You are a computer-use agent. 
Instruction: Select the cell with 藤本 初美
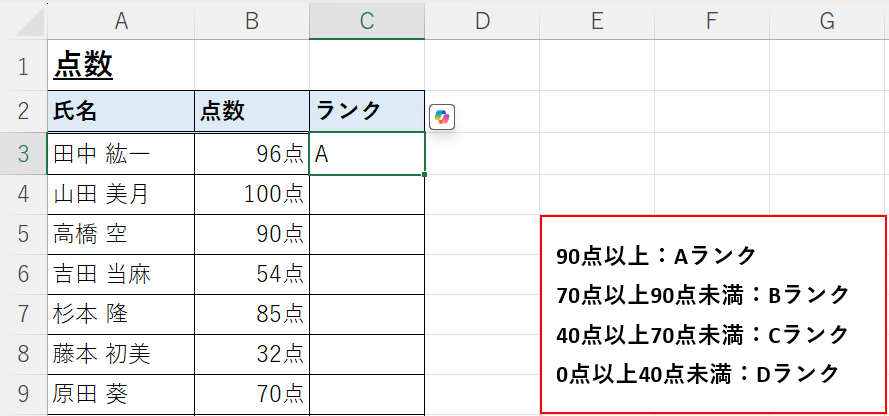(121, 354)
